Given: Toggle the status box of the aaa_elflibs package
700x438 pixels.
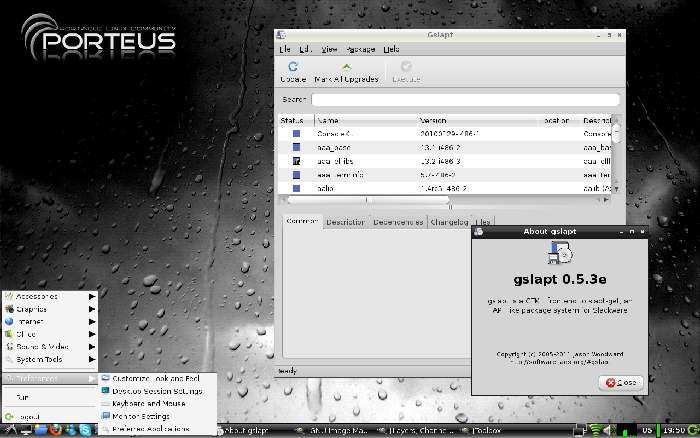Looking at the screenshot, I should pos(297,161).
